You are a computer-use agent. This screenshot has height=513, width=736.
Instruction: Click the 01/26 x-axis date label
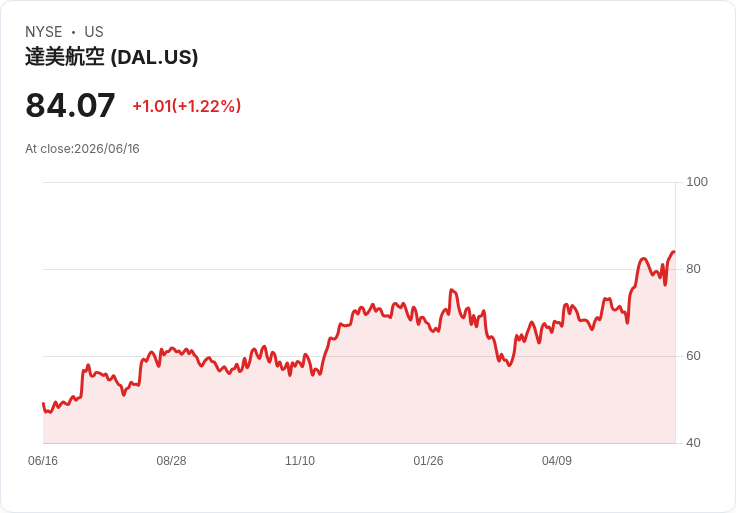[x=428, y=461]
